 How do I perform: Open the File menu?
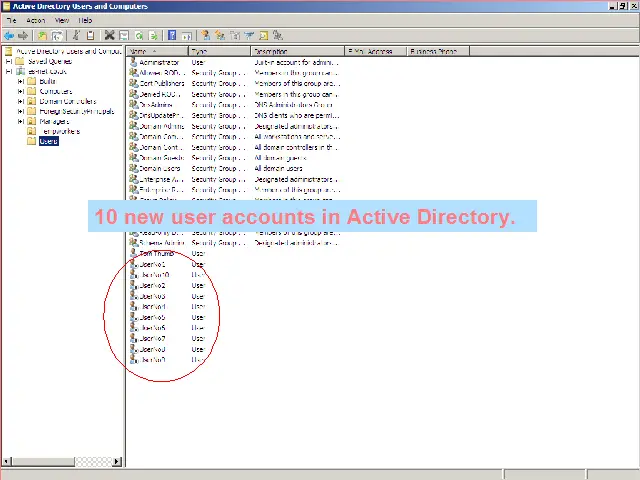11,20
